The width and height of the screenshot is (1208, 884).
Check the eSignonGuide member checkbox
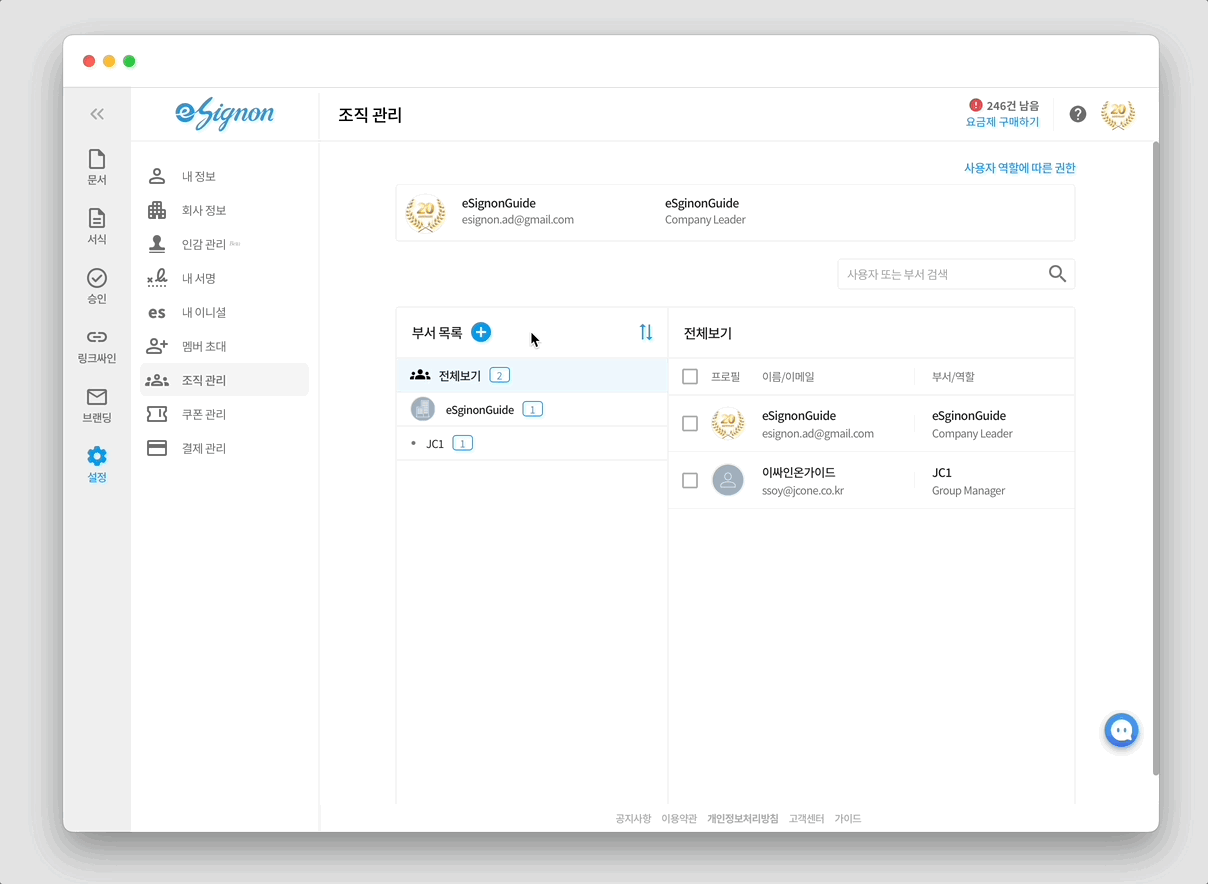coord(690,424)
